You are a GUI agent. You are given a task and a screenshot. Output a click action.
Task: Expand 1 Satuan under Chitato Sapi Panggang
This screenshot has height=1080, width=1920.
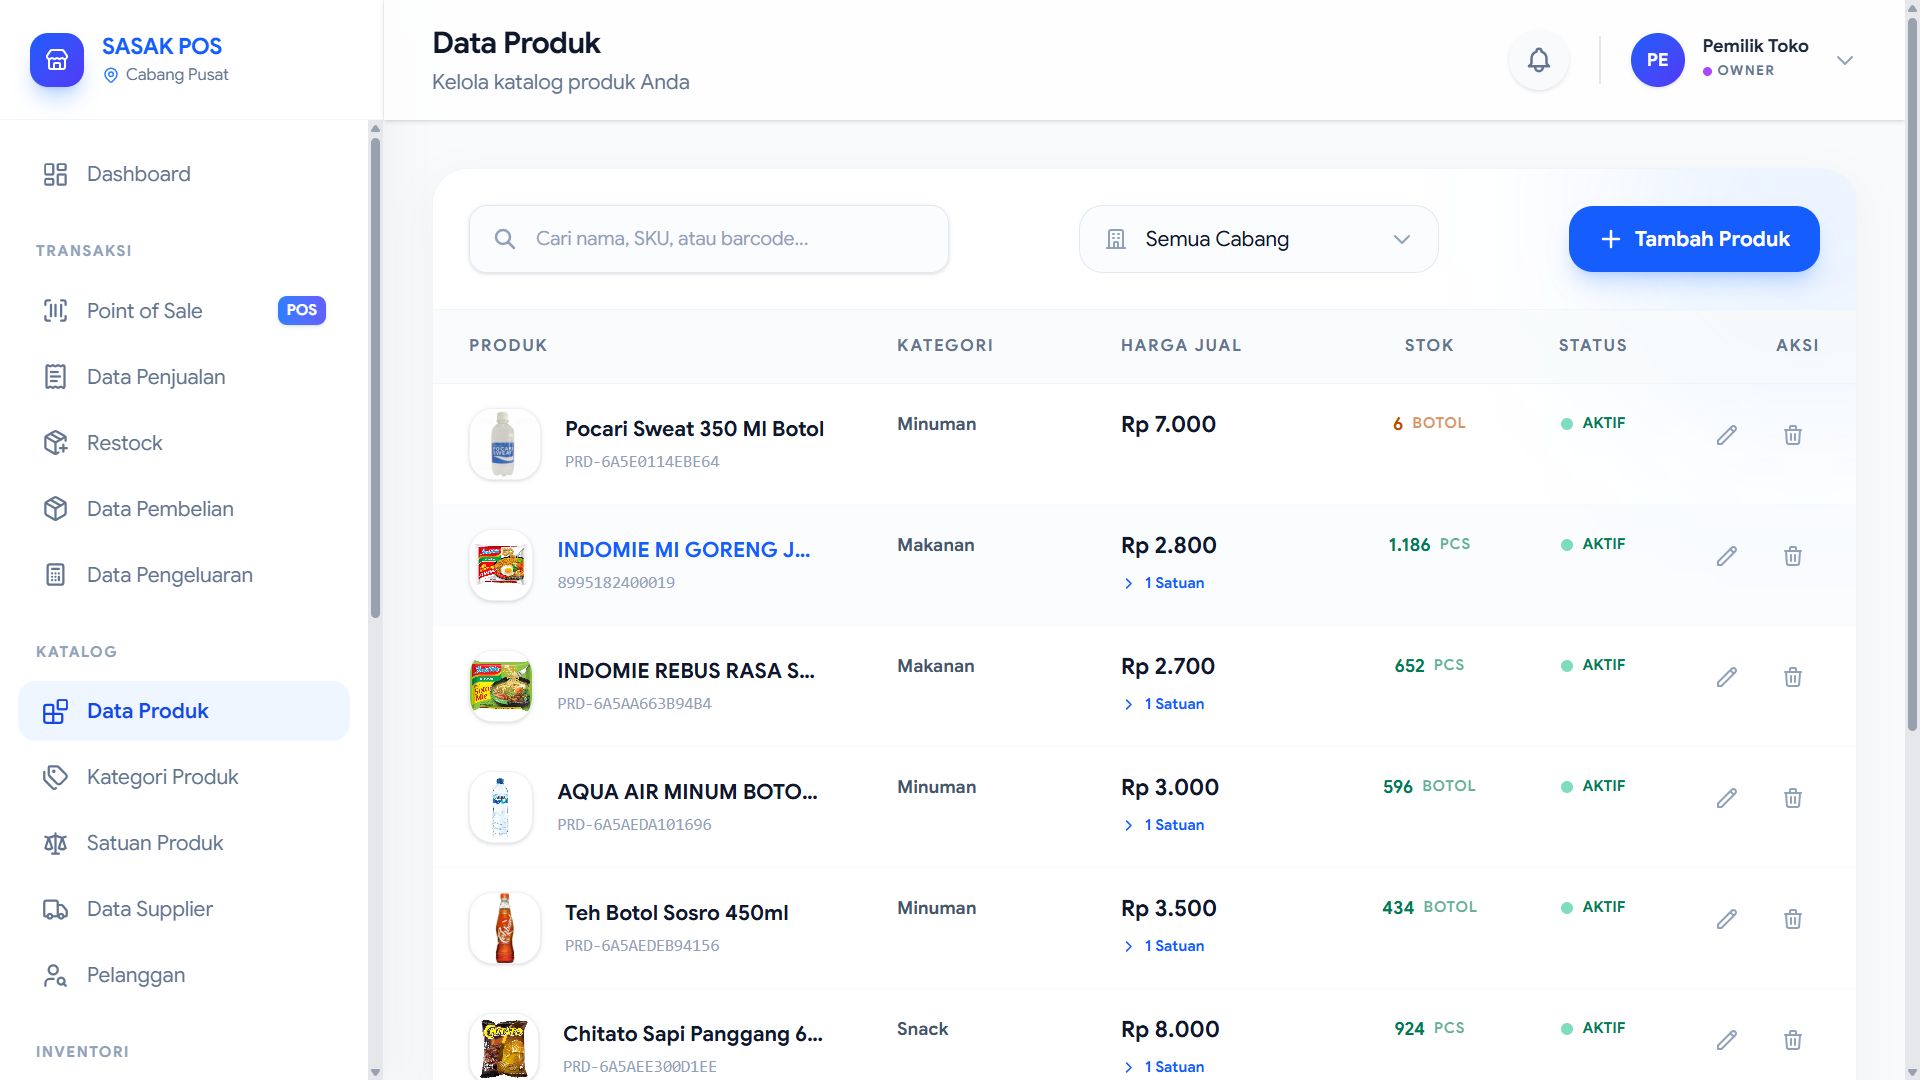[1164, 1067]
